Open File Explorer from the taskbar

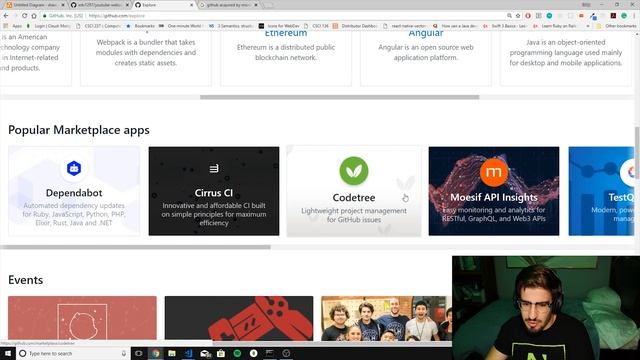pyautogui.click(x=172, y=353)
